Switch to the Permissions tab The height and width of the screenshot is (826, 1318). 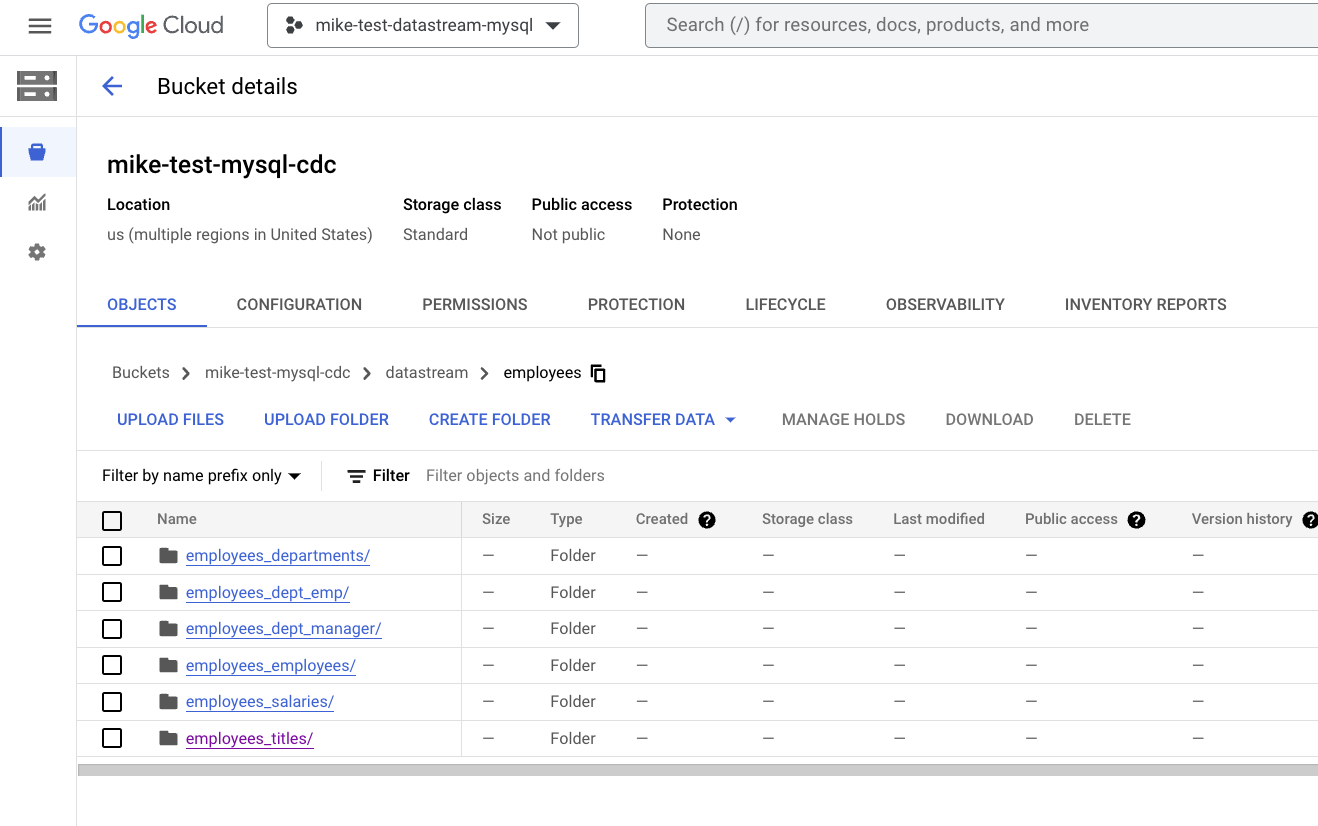[475, 305]
